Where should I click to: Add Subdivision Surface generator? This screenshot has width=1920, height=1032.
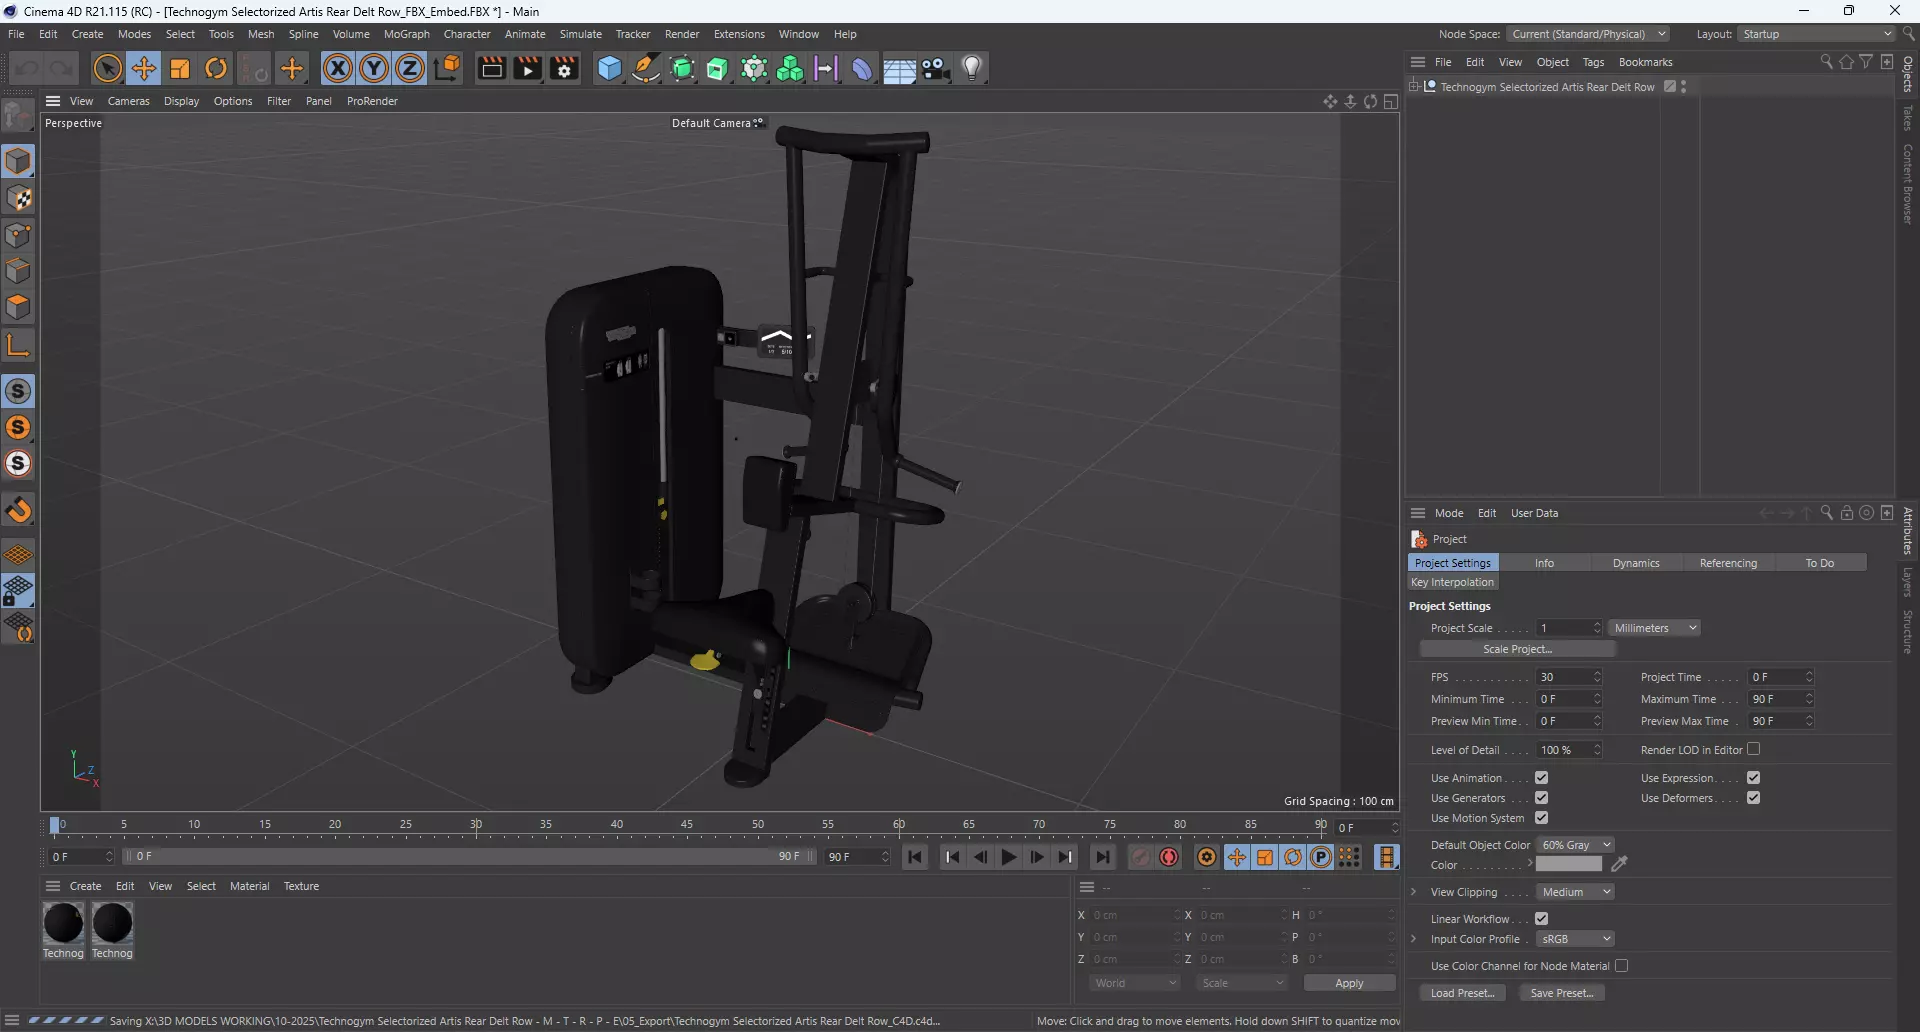coord(682,68)
